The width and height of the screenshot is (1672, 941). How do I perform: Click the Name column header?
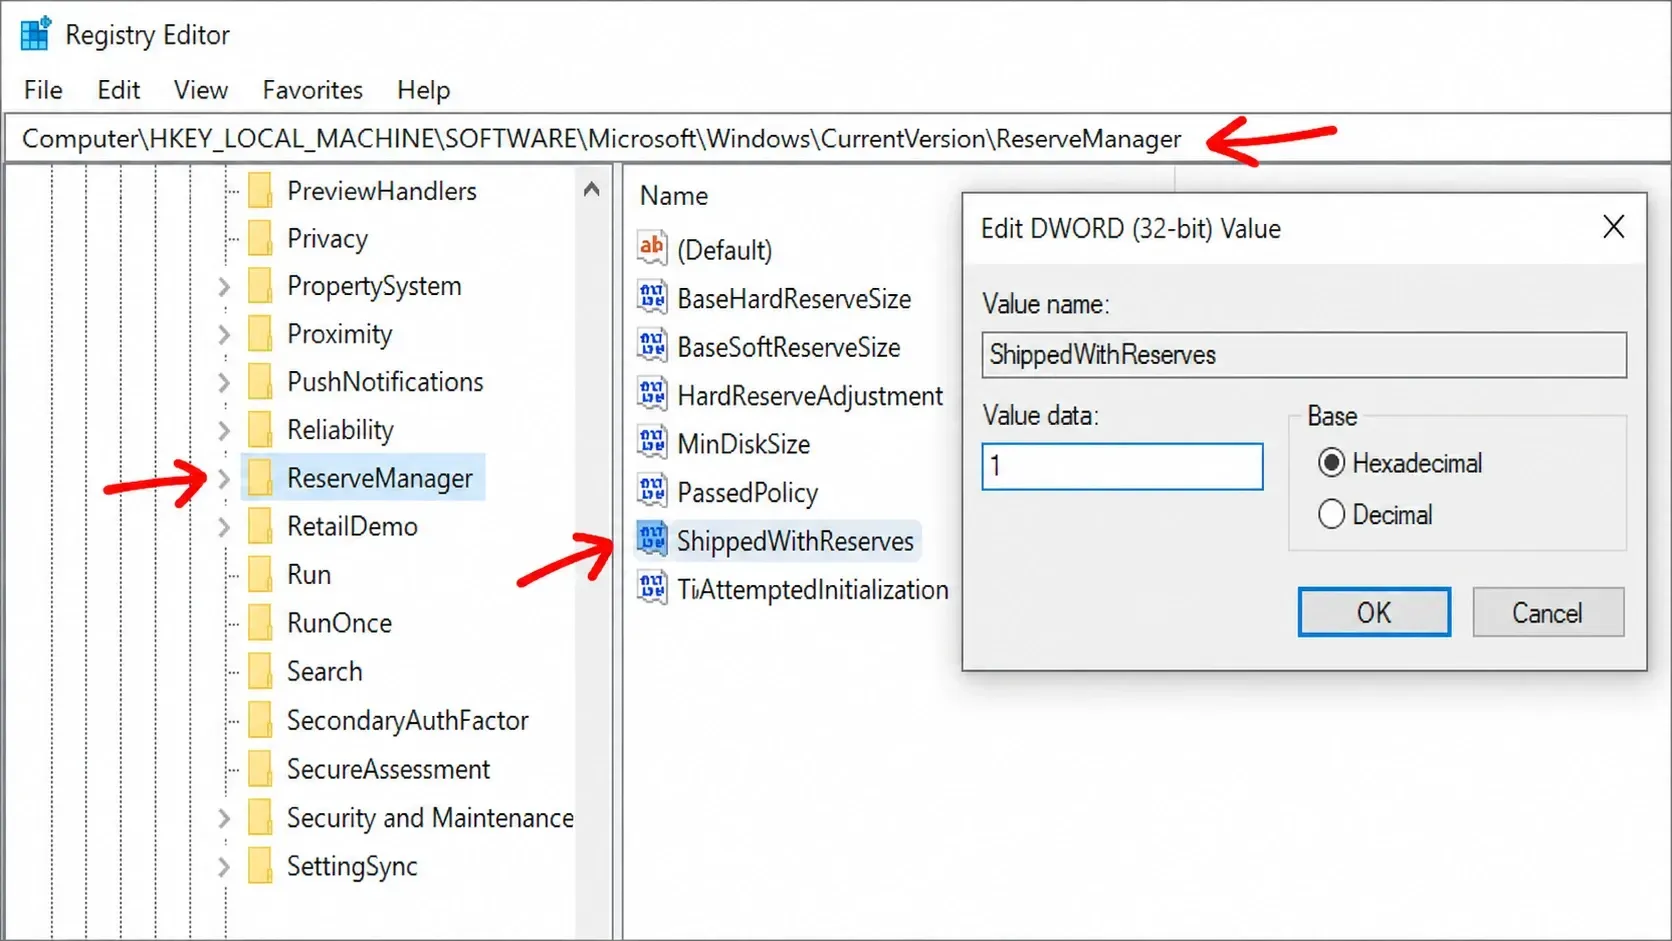point(674,196)
